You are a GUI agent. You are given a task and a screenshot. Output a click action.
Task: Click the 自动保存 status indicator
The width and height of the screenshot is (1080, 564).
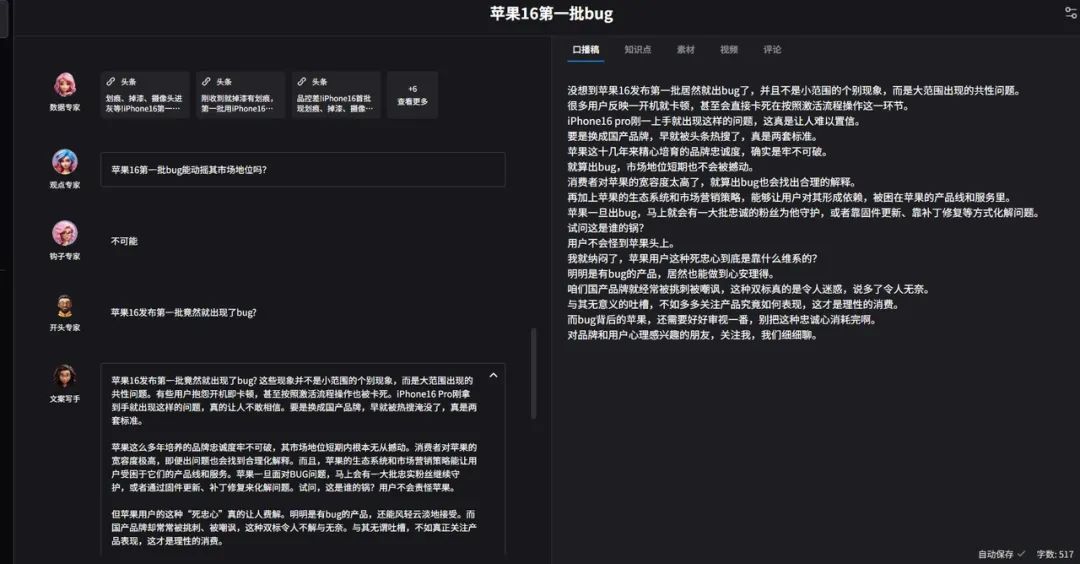[1001, 554]
